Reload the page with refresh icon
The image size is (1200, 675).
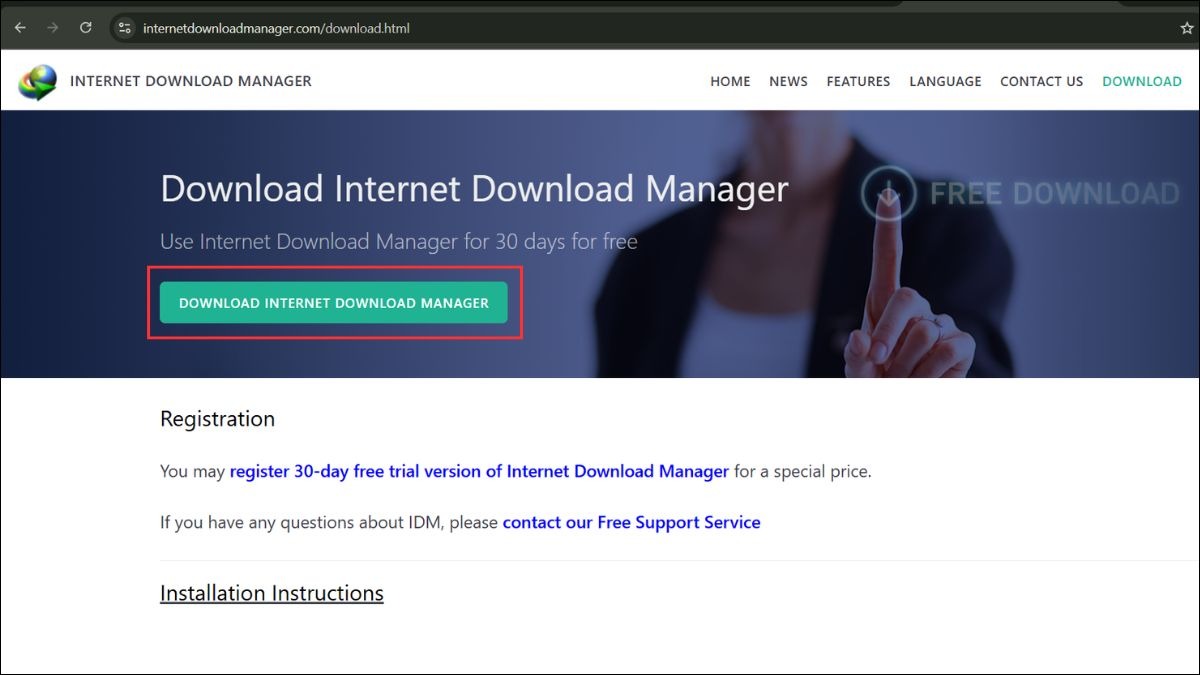pos(86,28)
